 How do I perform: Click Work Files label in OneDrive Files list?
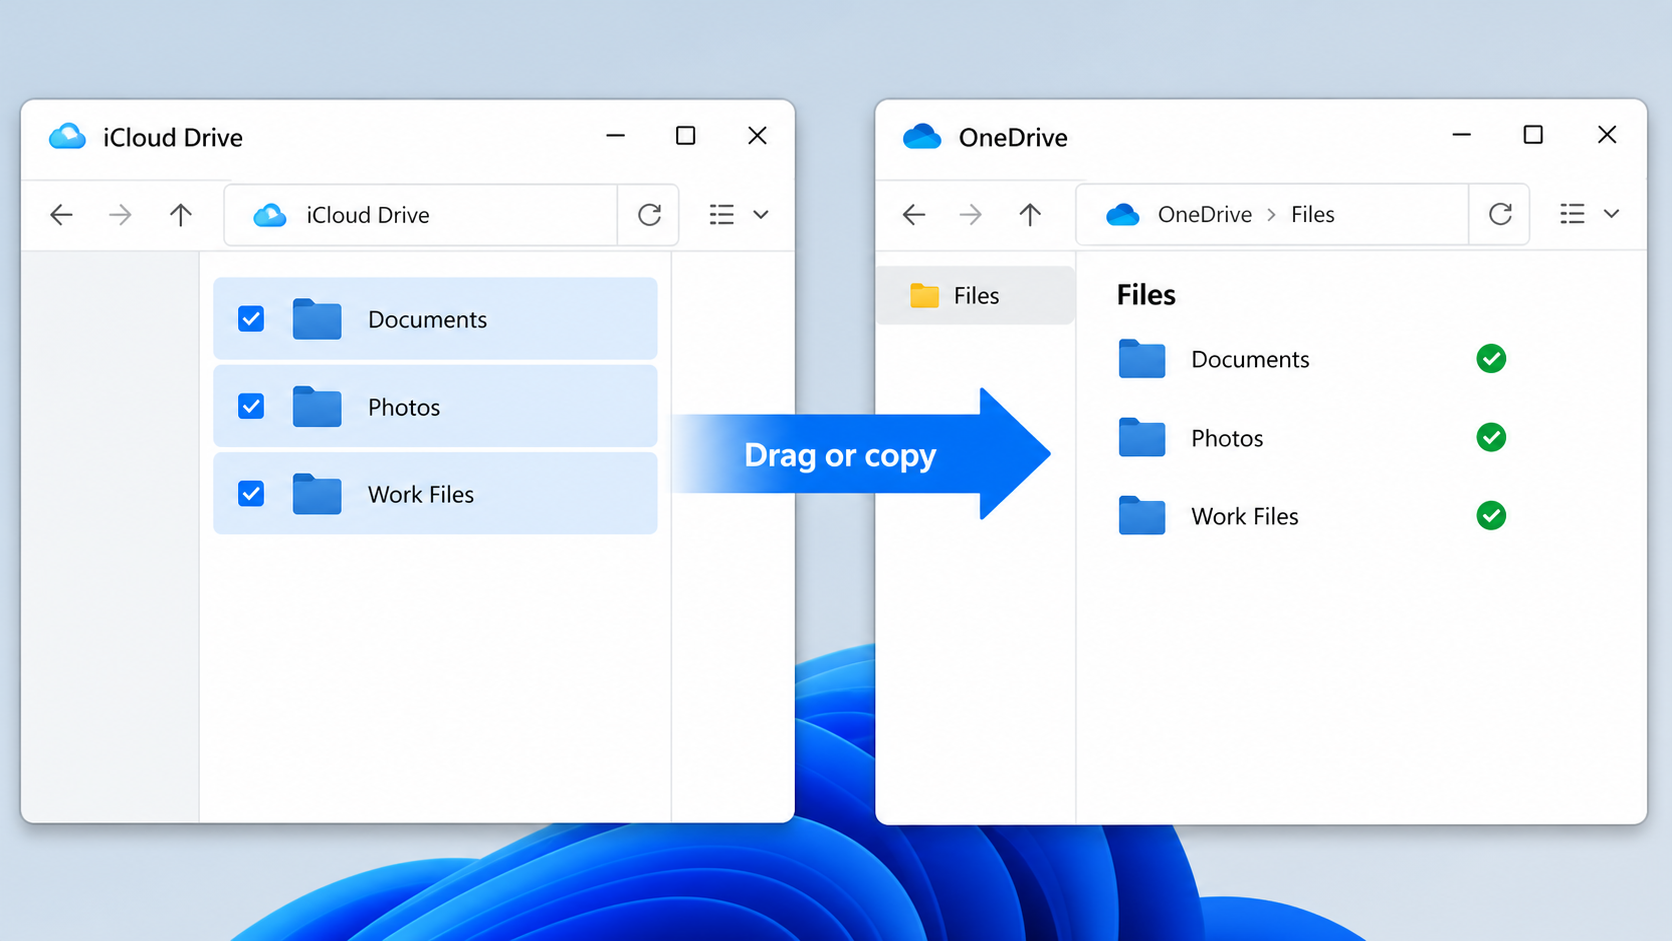[x=1245, y=516]
